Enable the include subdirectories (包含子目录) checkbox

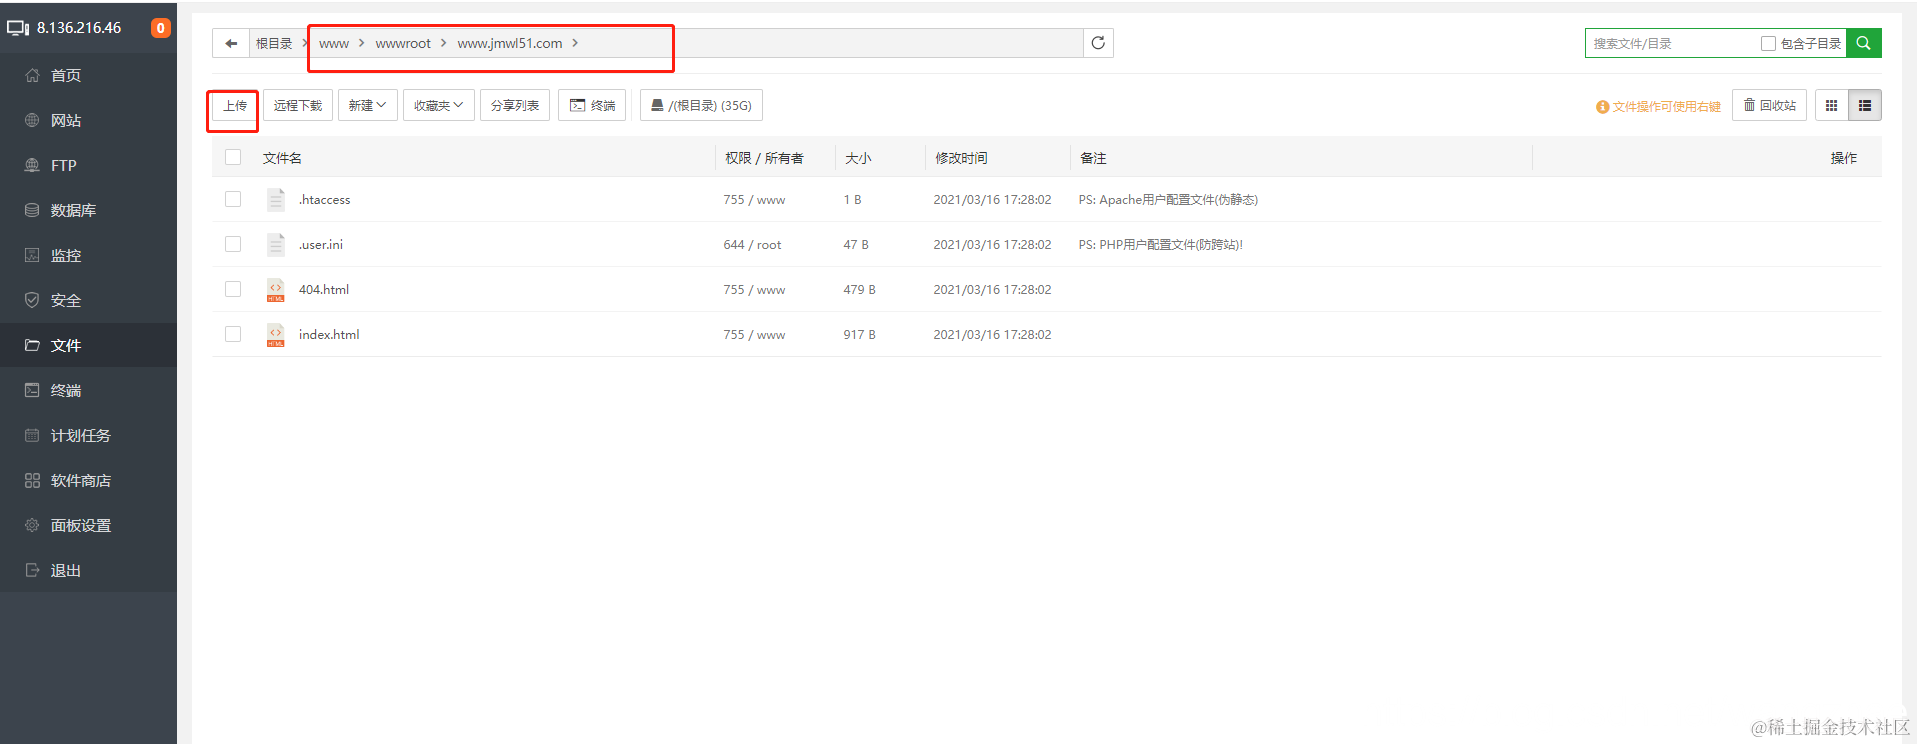click(1768, 44)
